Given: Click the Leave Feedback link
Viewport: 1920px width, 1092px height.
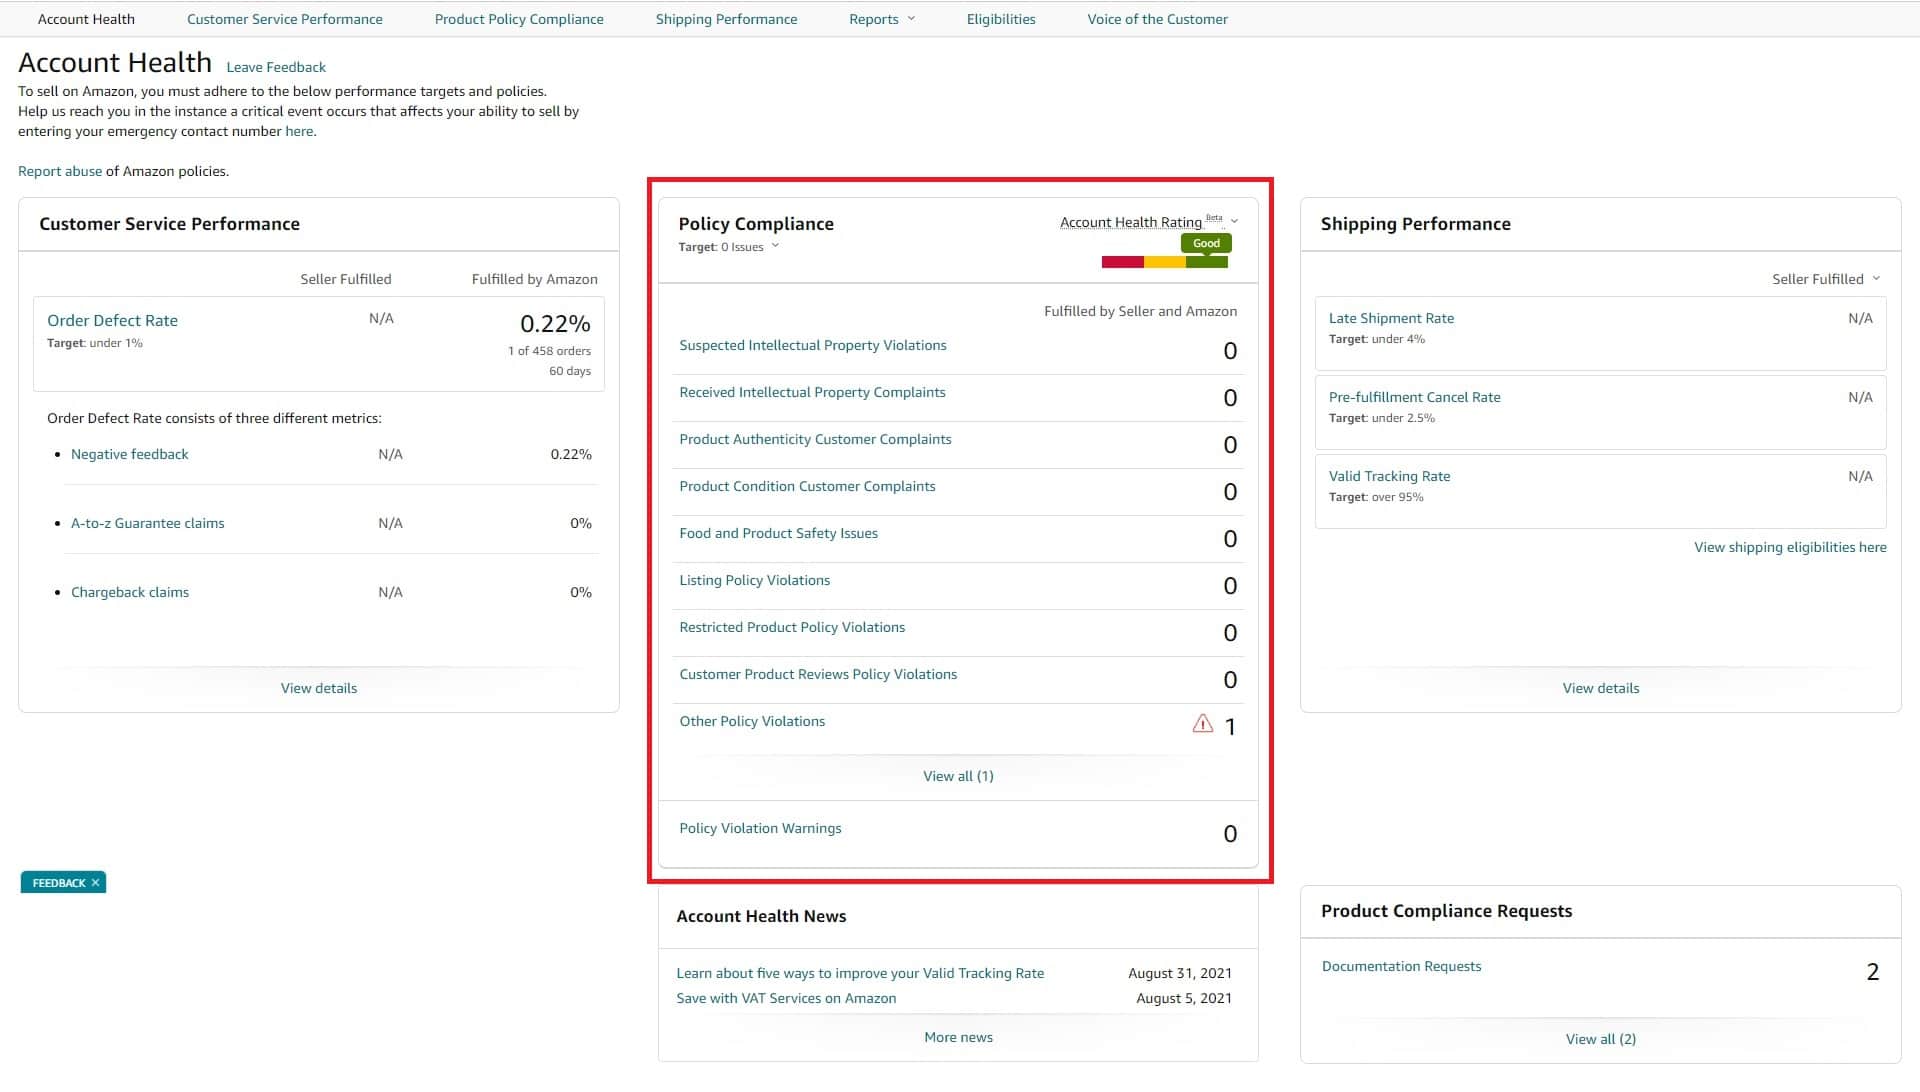Looking at the screenshot, I should (276, 67).
